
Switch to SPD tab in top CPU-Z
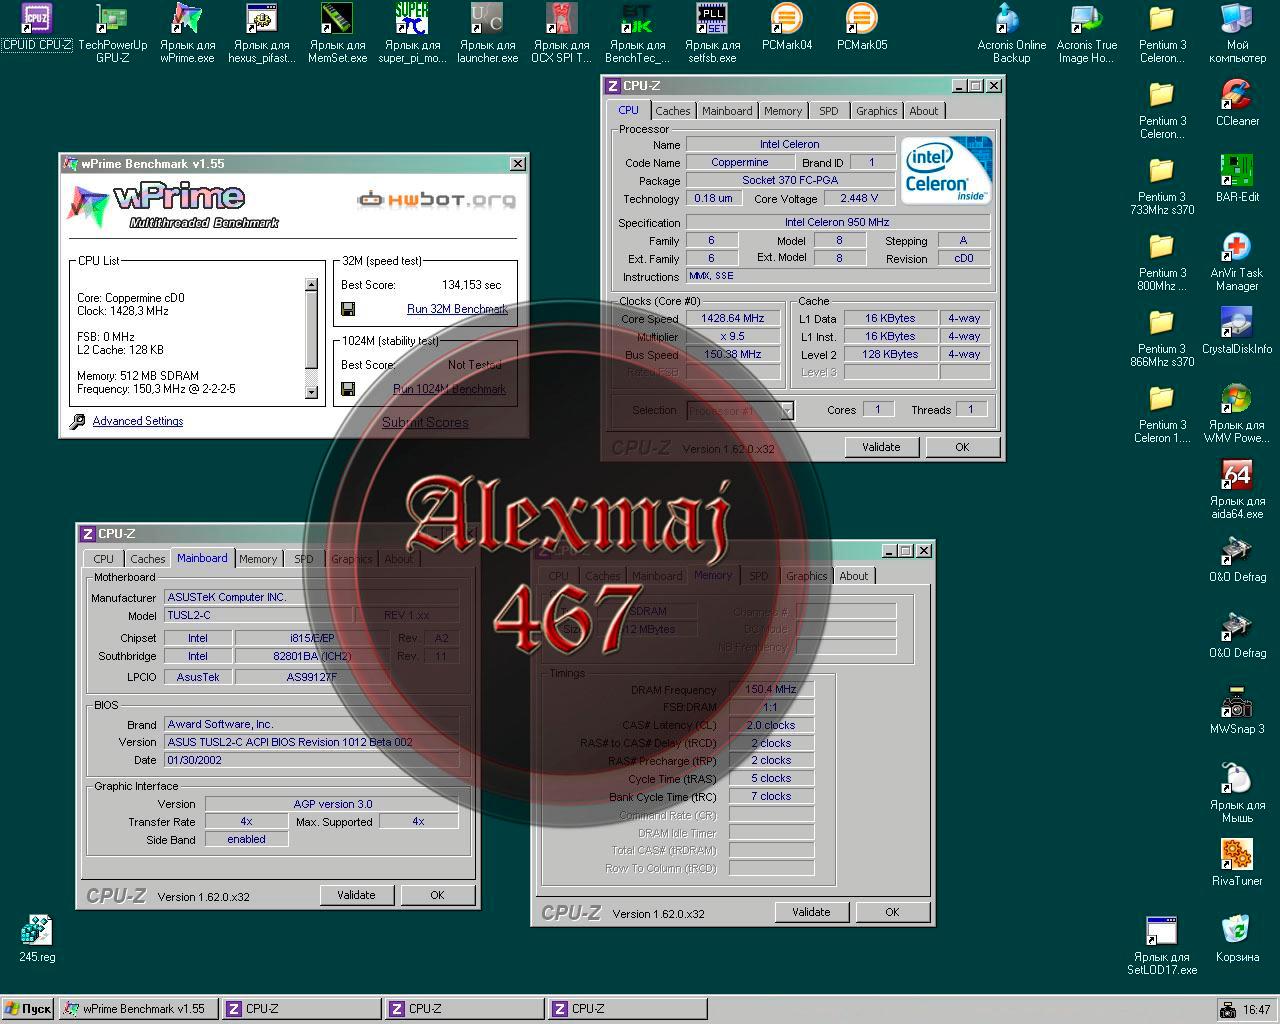pos(829,111)
